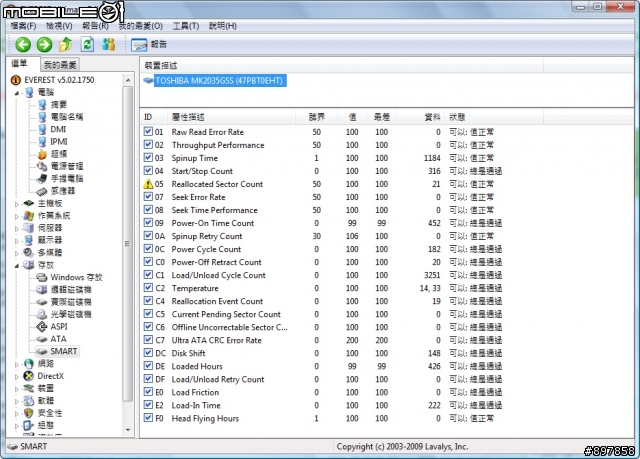Open the logical drives tree item

click(x=71, y=290)
